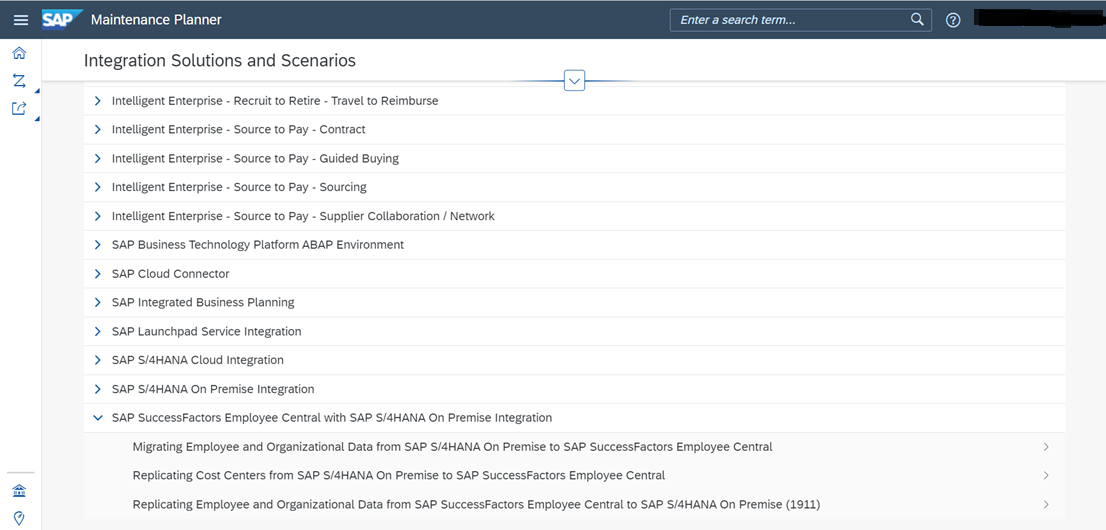Click arrow for Replicating Employee Data (1911)
The image size is (1106, 530).
tap(1046, 505)
